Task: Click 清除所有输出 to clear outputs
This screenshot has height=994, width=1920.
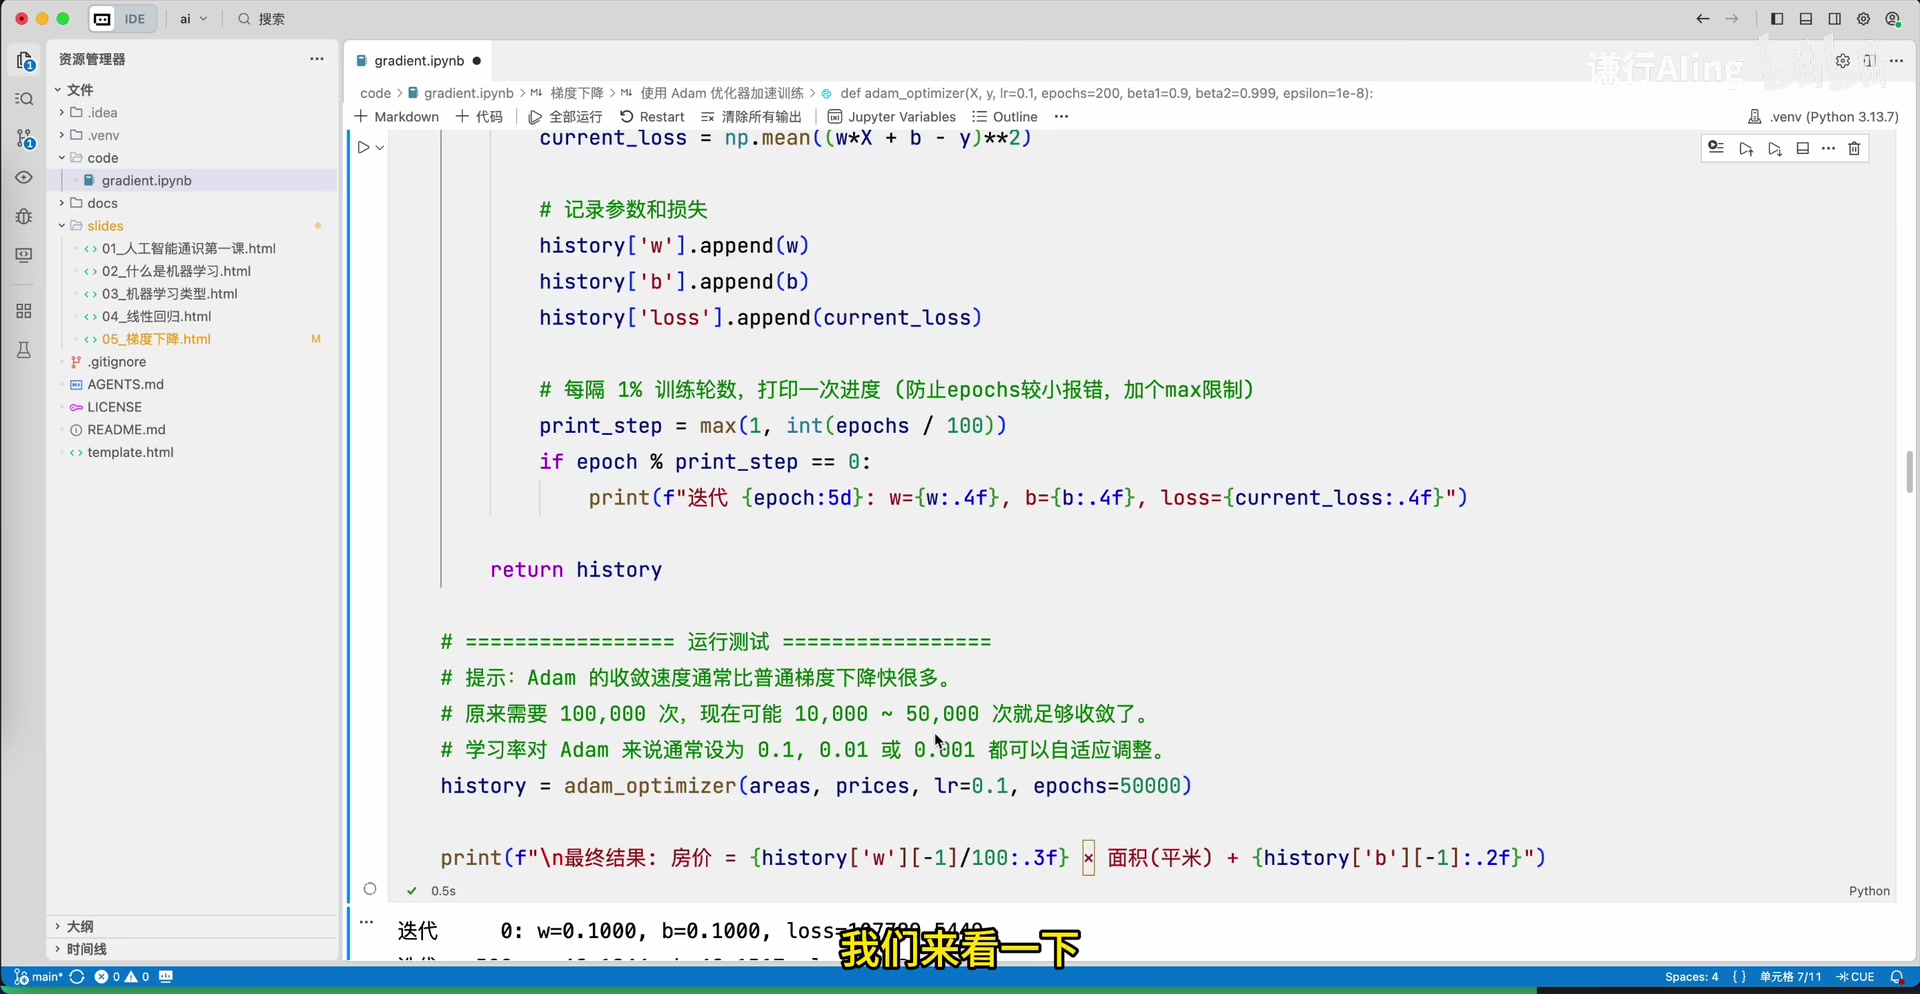Action: [x=751, y=117]
